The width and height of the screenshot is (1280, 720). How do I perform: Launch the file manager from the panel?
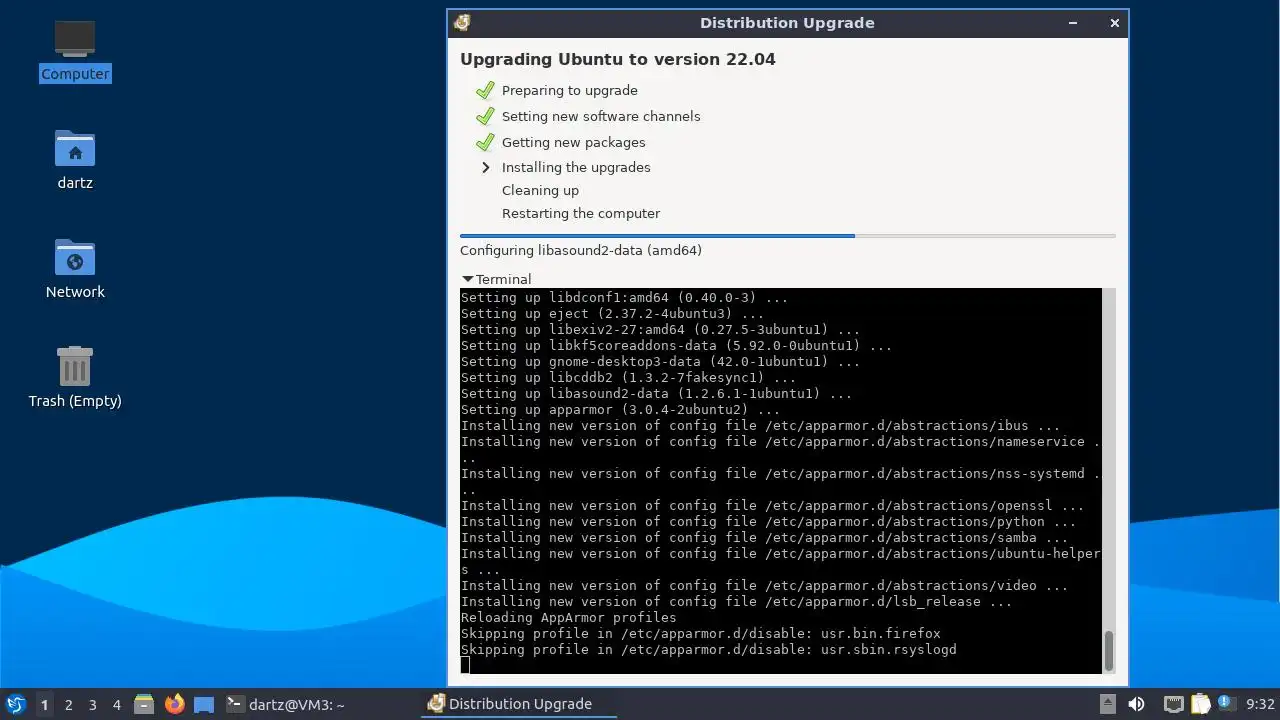[x=144, y=704]
